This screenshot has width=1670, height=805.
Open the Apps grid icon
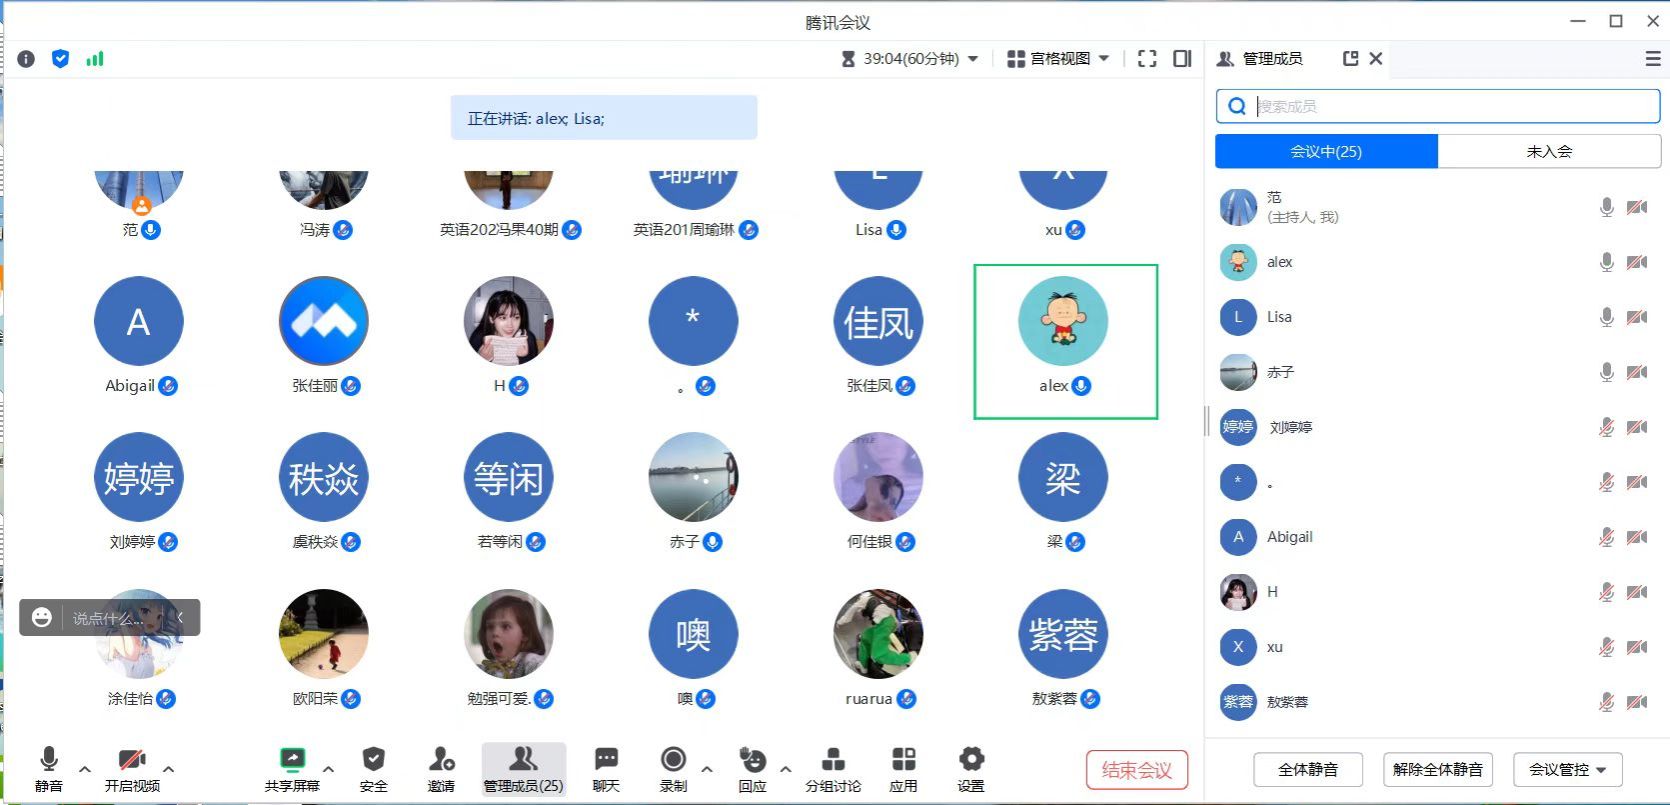[903, 768]
